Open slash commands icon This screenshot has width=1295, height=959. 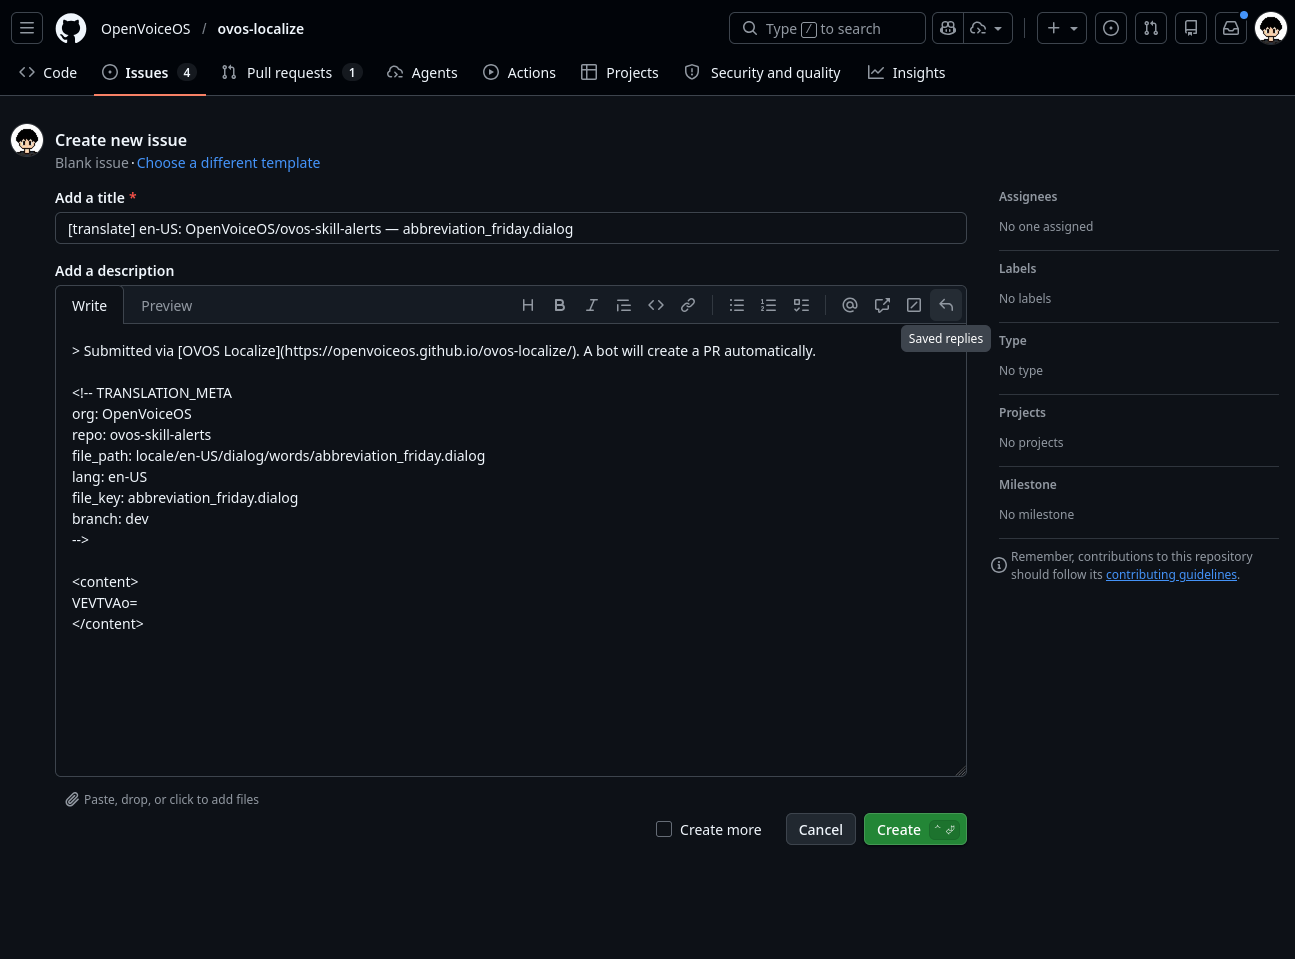[x=914, y=305]
